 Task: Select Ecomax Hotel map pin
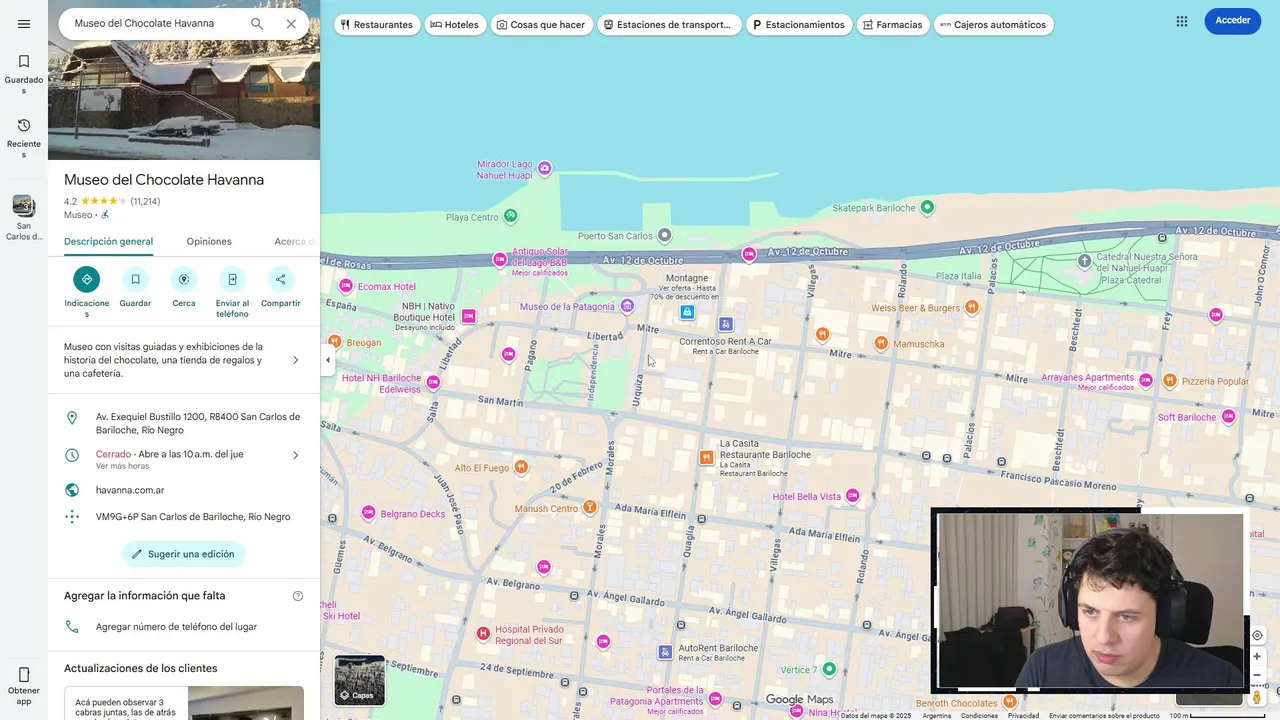pos(346,286)
